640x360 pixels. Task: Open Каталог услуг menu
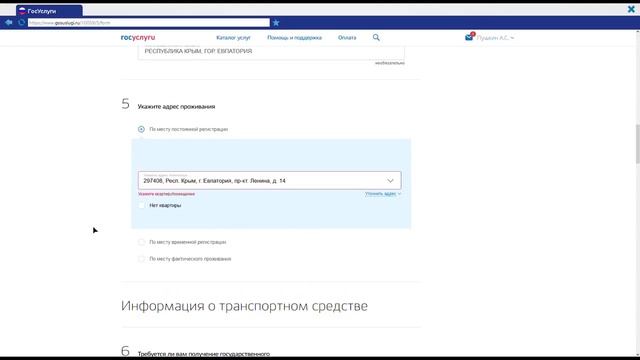point(233,38)
